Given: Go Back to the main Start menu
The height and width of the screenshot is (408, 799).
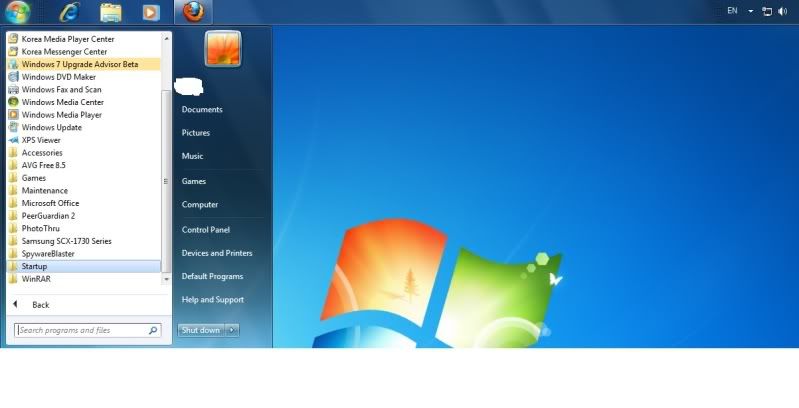Looking at the screenshot, I should pos(40,305).
